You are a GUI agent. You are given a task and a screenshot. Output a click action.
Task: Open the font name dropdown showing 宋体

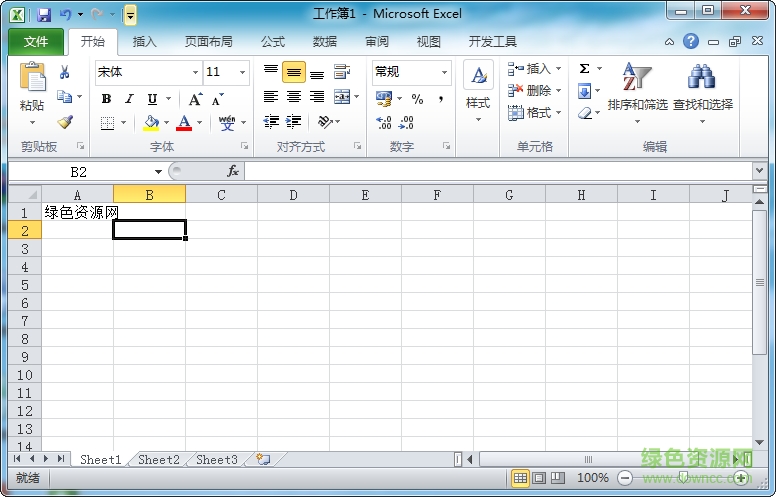point(195,72)
